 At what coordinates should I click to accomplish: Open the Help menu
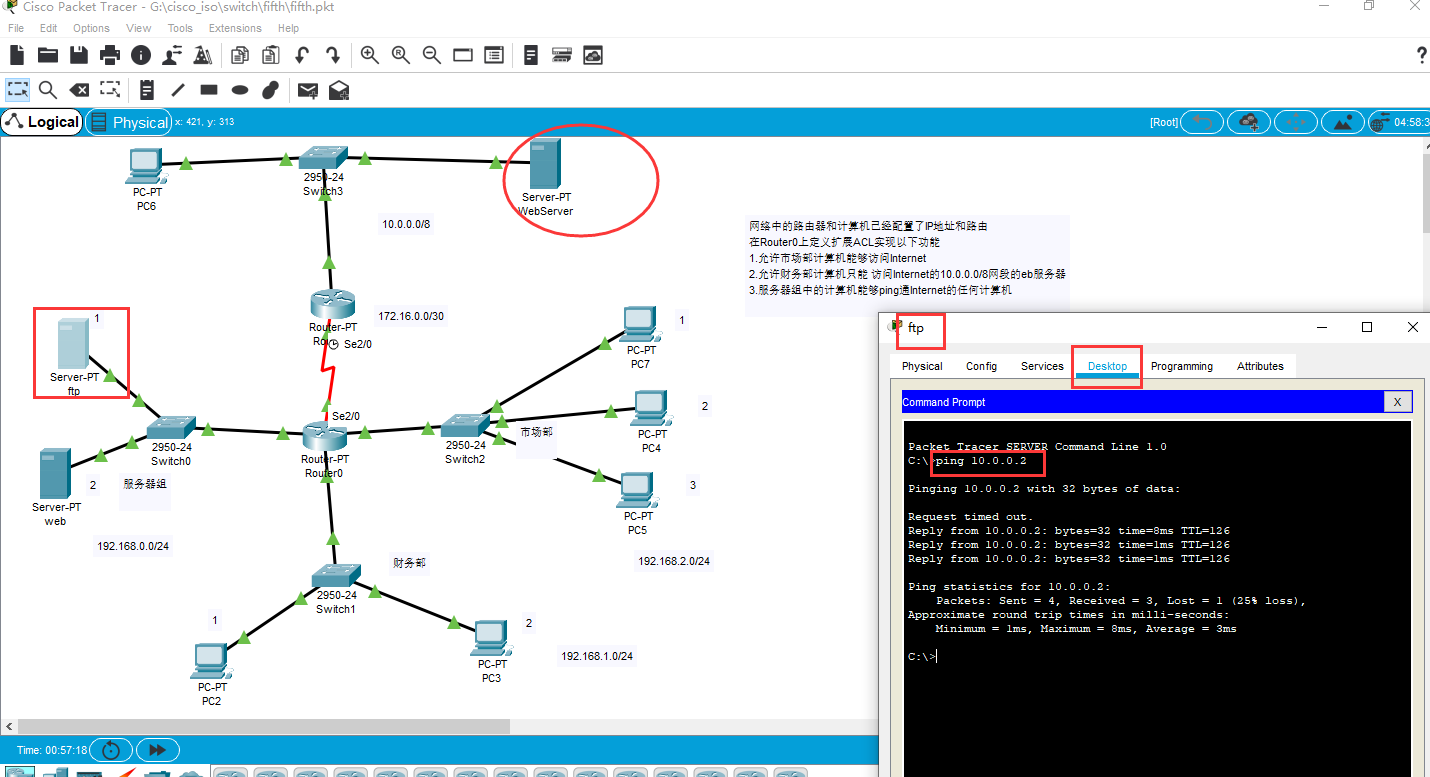tap(288, 28)
